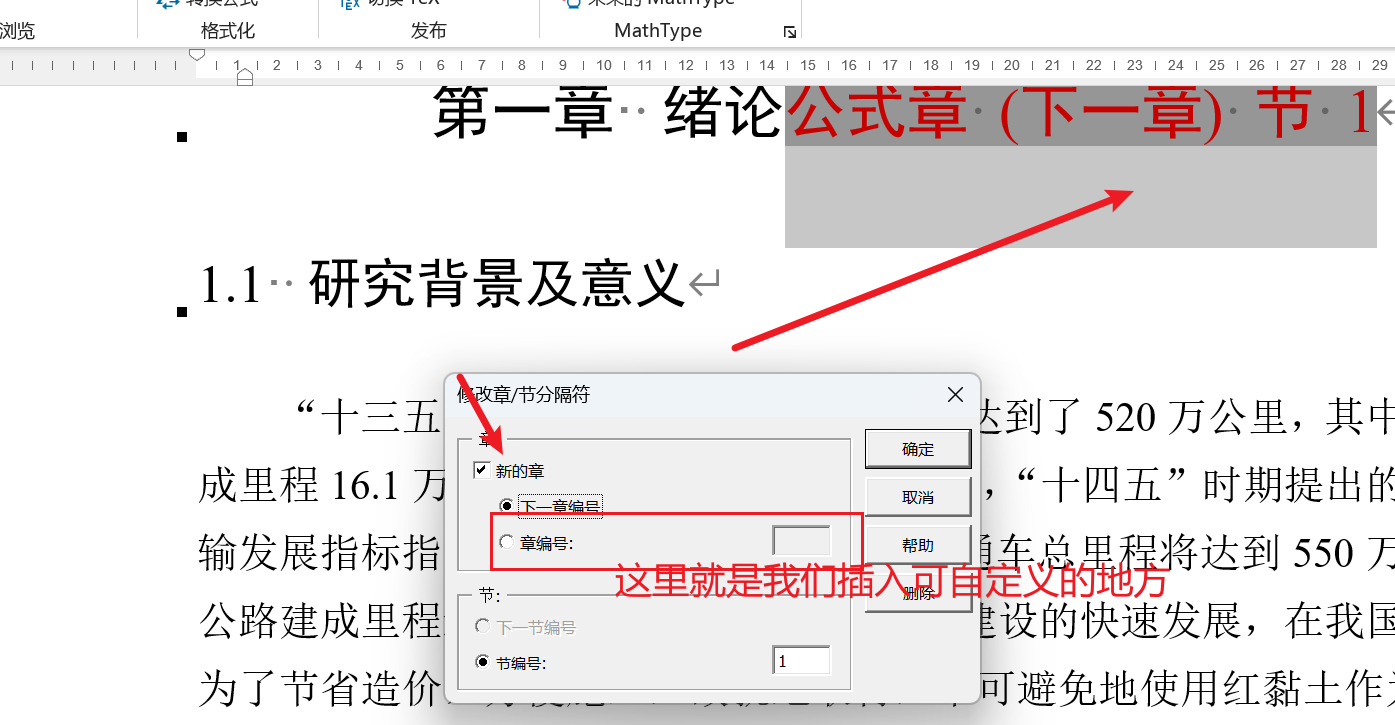The height and width of the screenshot is (725, 1395).
Task: Click the 章编号 number input box
Action: point(801,541)
